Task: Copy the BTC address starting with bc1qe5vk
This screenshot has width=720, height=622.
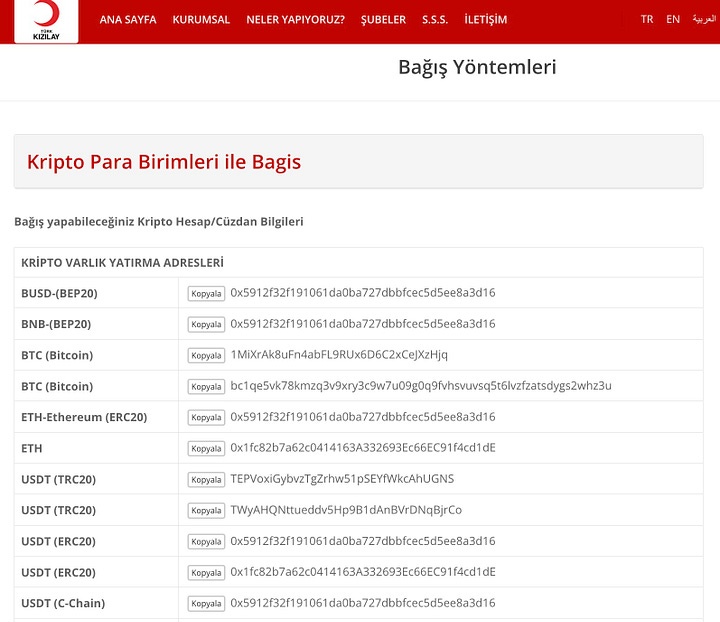Action: 206,387
